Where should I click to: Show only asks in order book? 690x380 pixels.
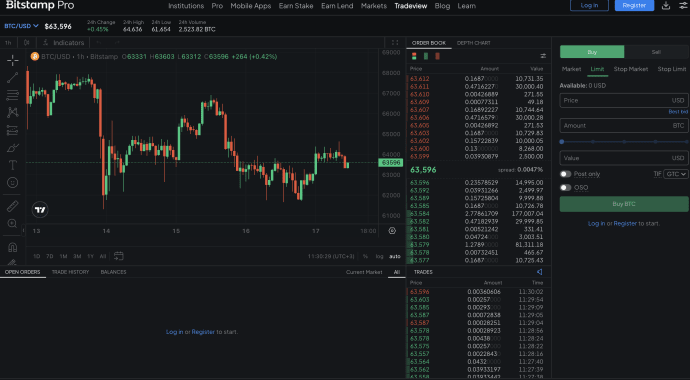point(437,56)
